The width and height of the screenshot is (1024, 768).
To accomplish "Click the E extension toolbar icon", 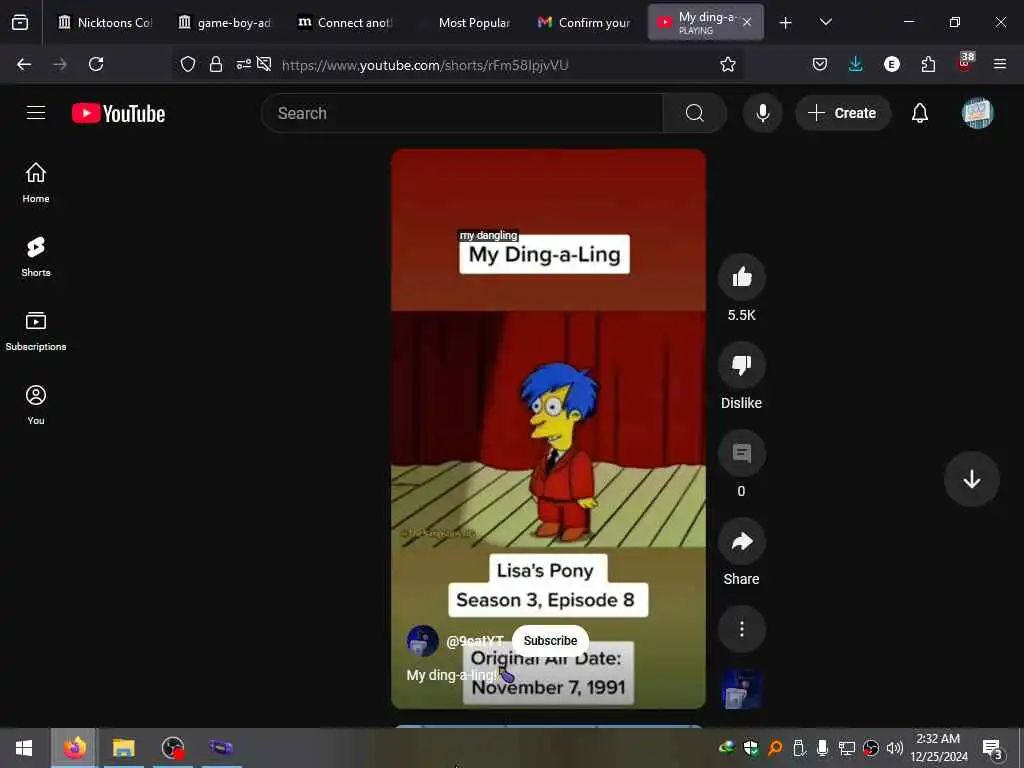I will (x=891, y=64).
